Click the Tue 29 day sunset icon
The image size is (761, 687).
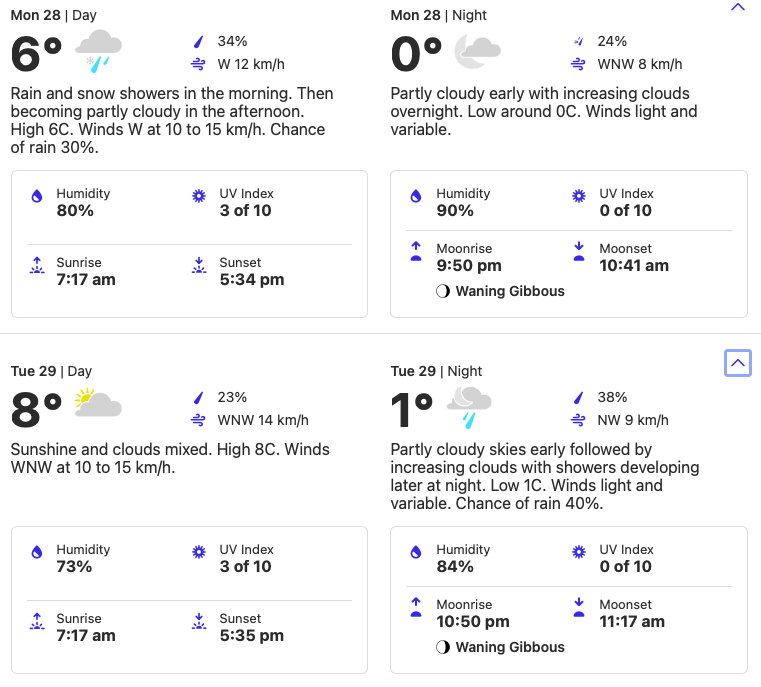click(199, 622)
